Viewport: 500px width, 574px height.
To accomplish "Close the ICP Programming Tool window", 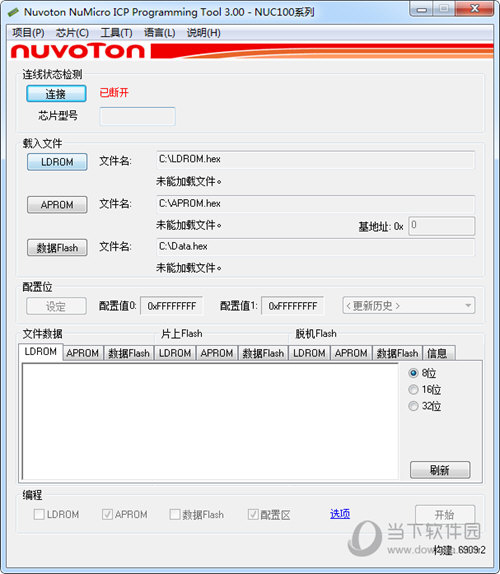I will 475,9.
